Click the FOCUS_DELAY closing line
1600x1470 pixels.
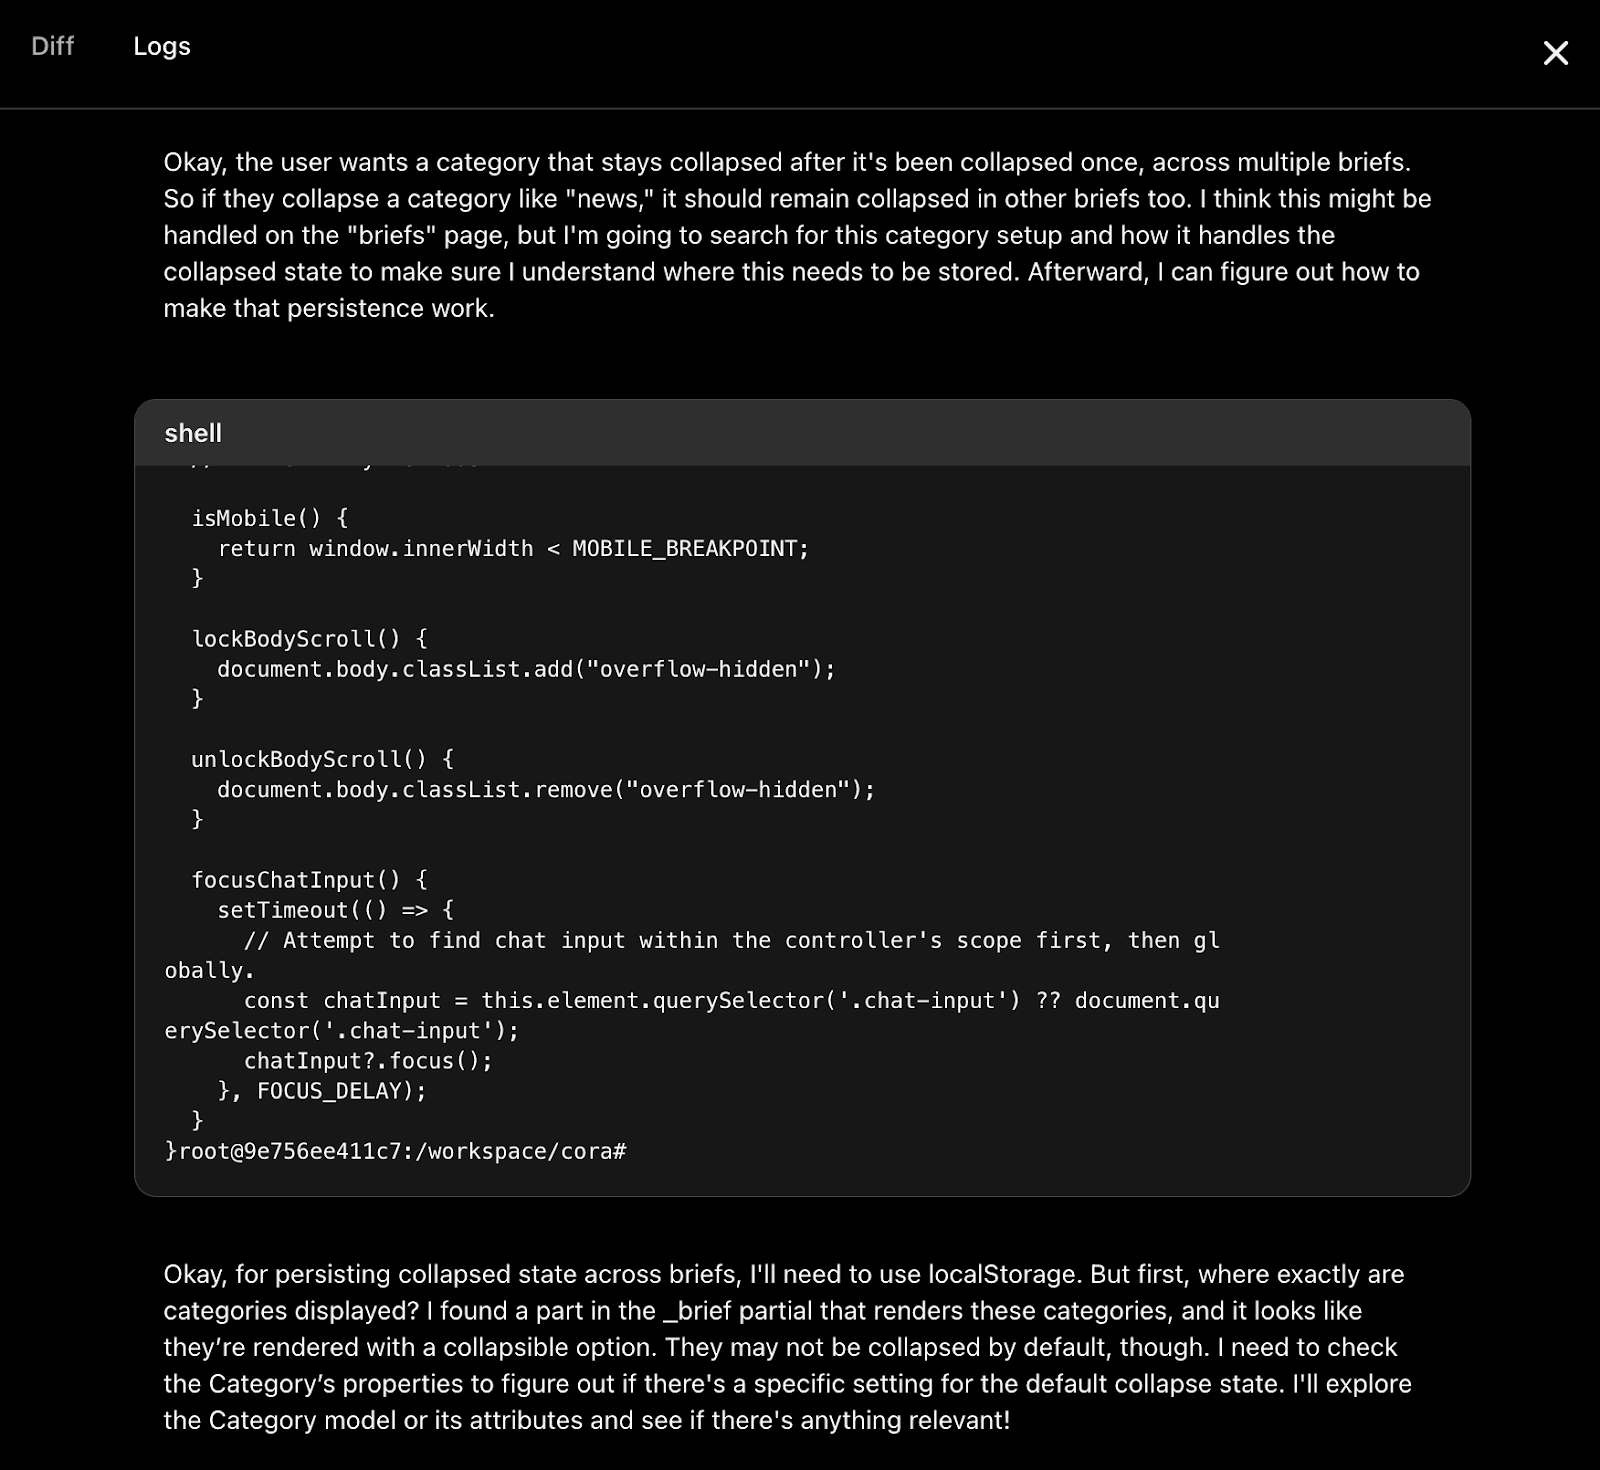pyautogui.click(x=322, y=1091)
